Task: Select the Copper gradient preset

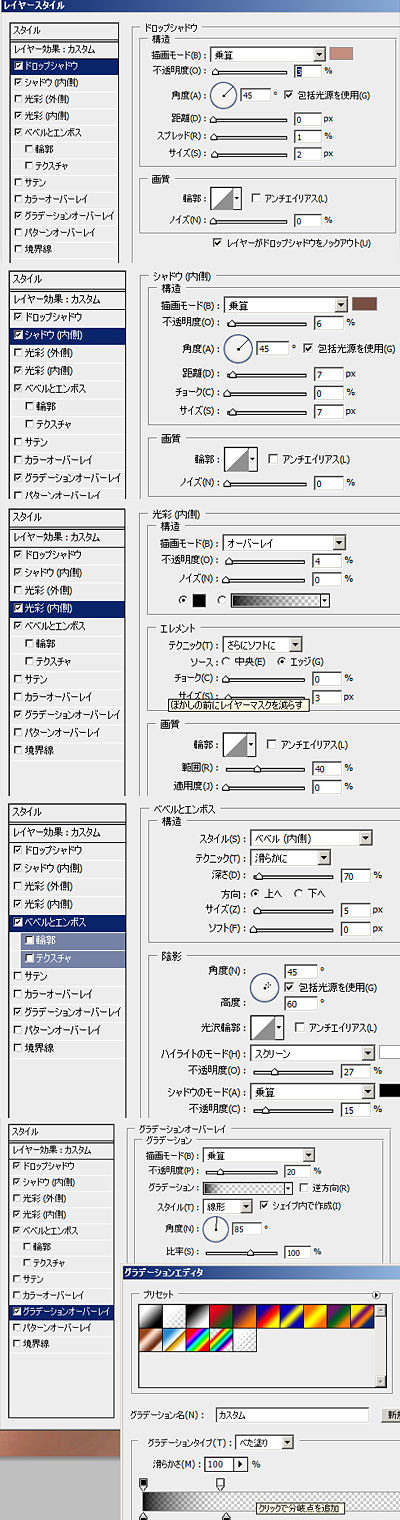Action: 151,1339
